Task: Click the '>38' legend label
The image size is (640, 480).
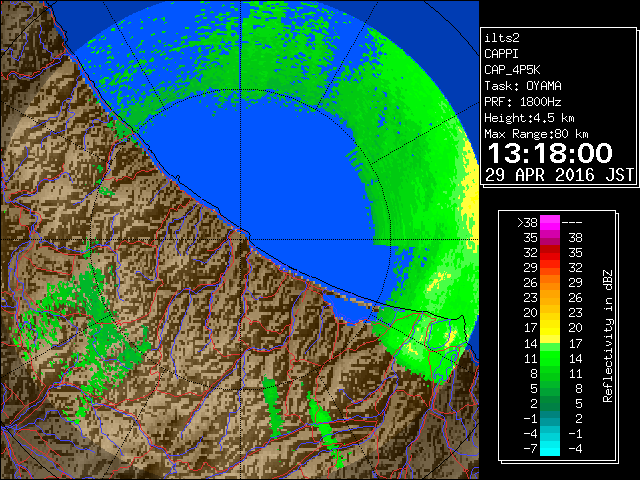Action: click(x=527, y=222)
